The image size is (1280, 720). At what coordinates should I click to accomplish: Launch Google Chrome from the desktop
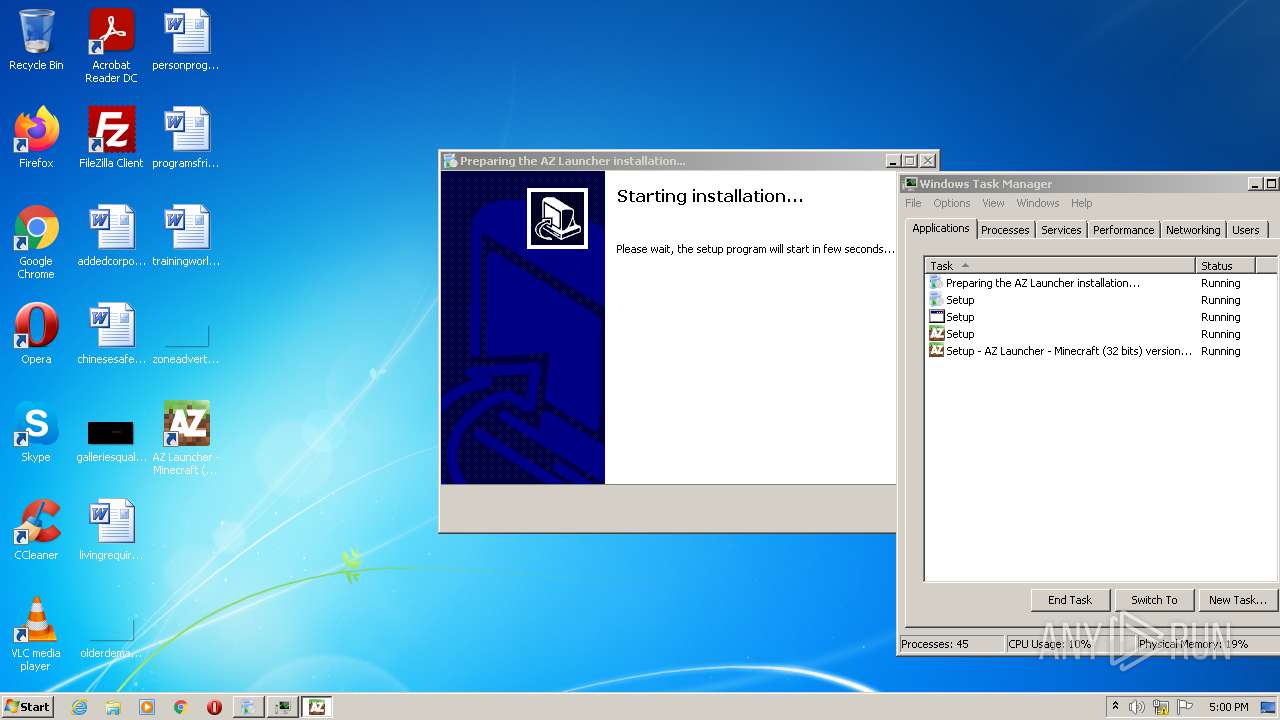pos(36,242)
